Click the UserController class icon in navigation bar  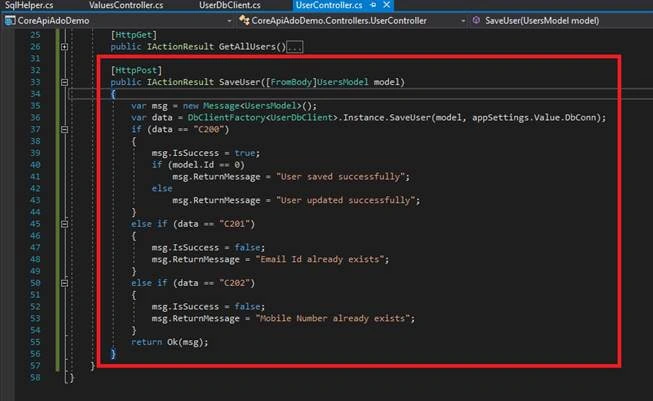pyautogui.click(x=244, y=20)
